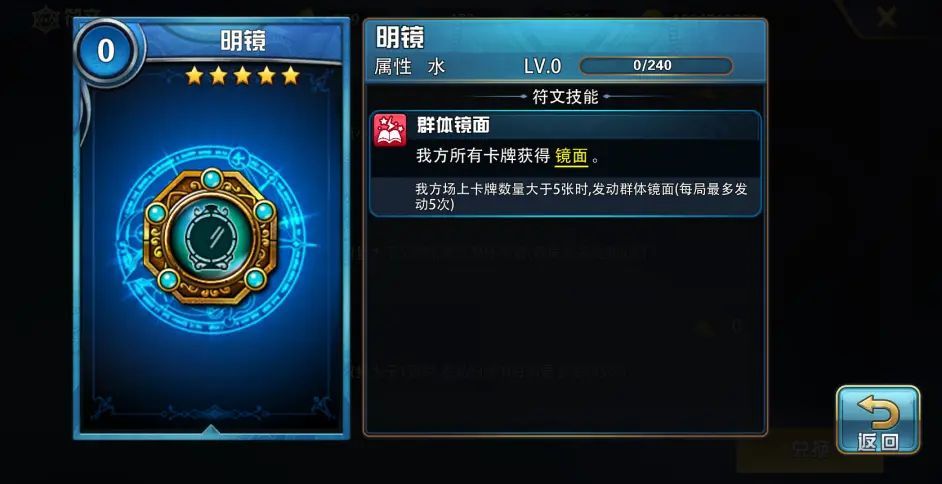Tap the 群体镜面 skill name row
The width and height of the screenshot is (942, 484).
565,126
